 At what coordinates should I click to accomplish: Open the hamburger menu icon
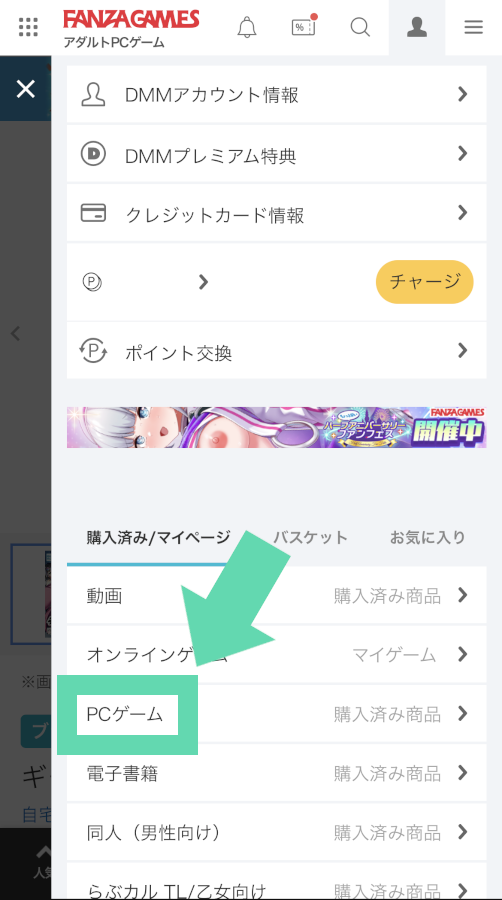click(x=473, y=27)
